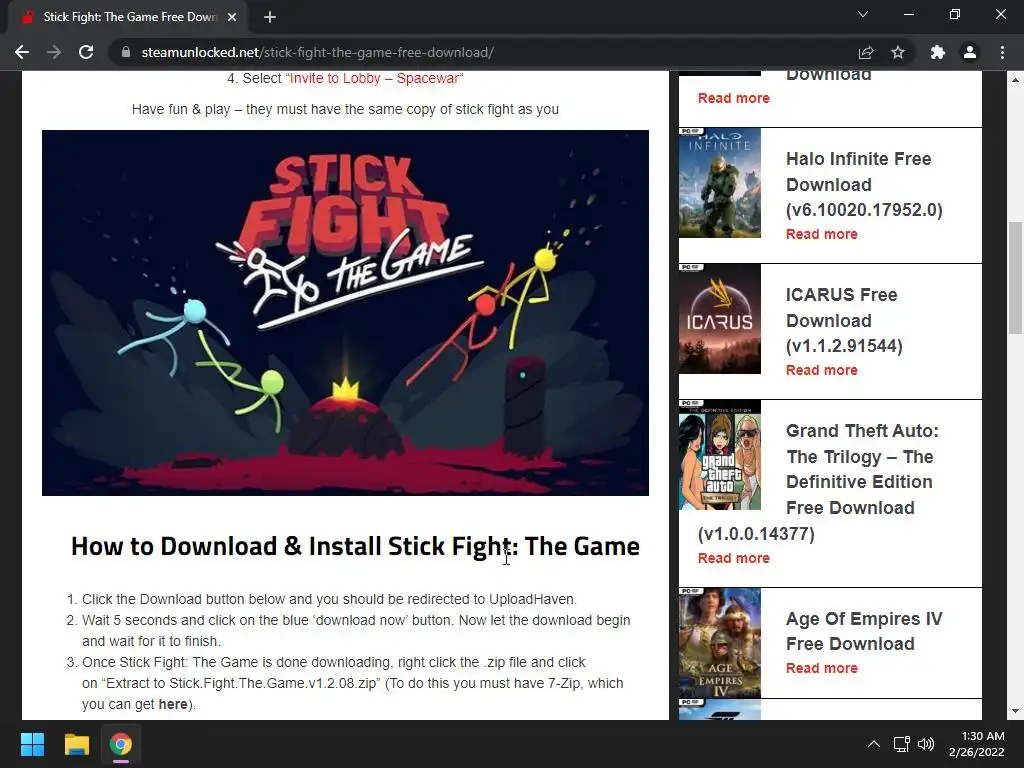The width and height of the screenshot is (1024, 768).
Task: Open Halo Infinite cover thumbnail
Action: click(x=720, y=183)
